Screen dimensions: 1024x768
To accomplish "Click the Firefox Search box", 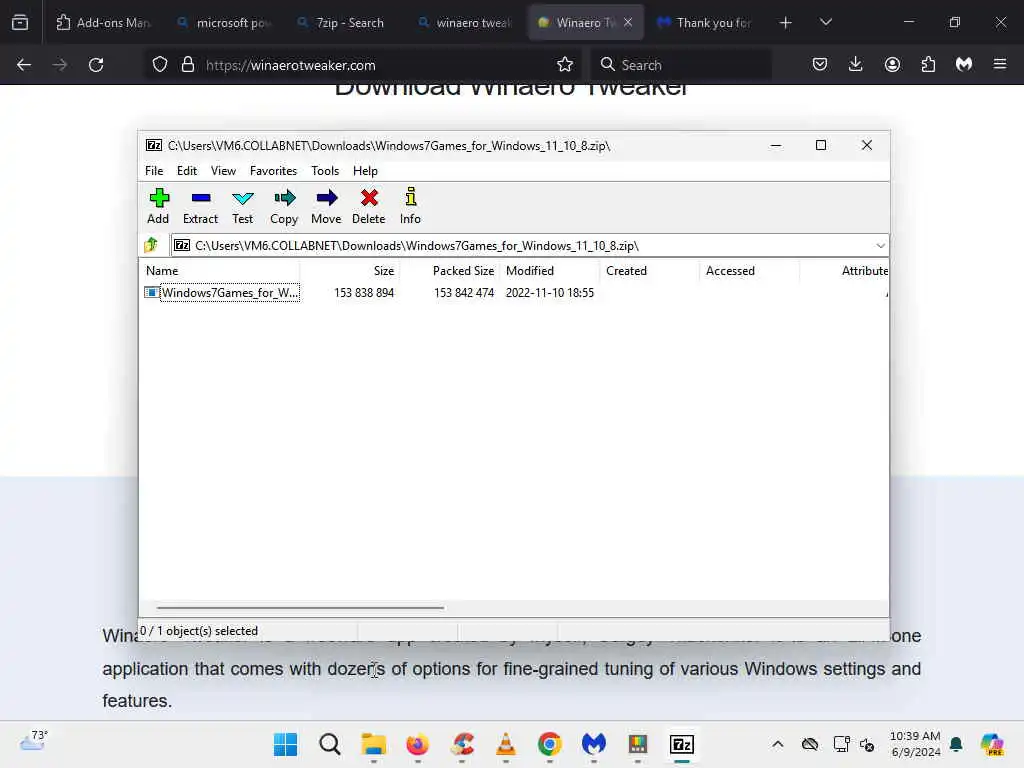I will [x=682, y=65].
